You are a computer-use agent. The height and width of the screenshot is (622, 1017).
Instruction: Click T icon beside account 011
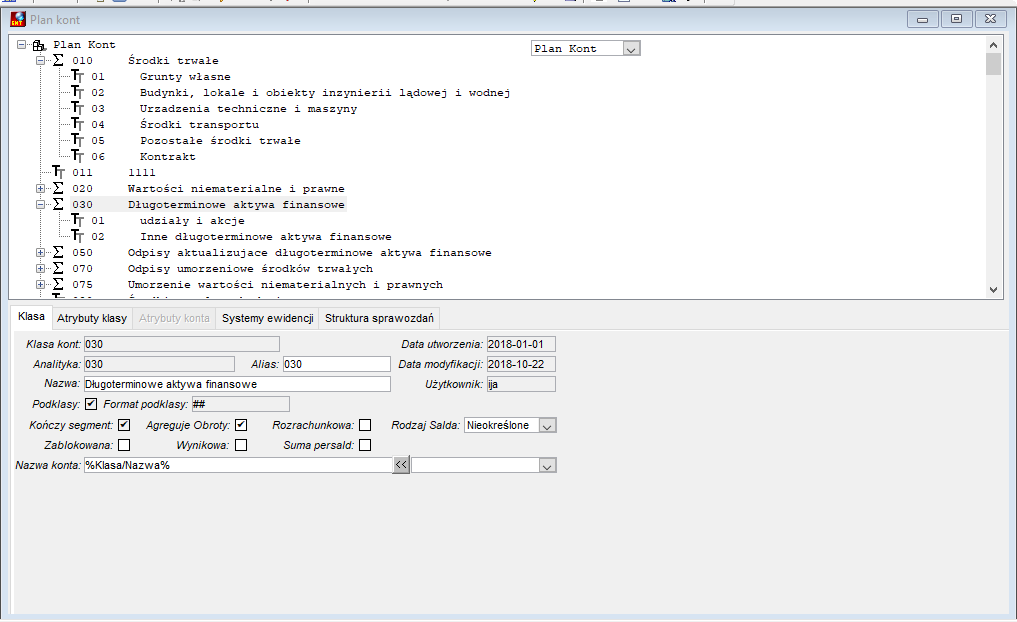point(59,173)
